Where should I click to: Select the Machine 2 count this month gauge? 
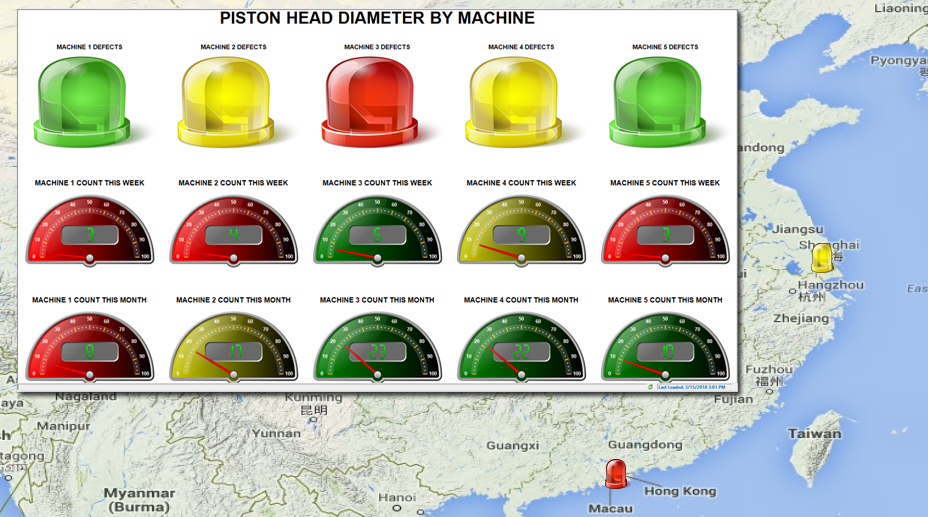[x=234, y=348]
